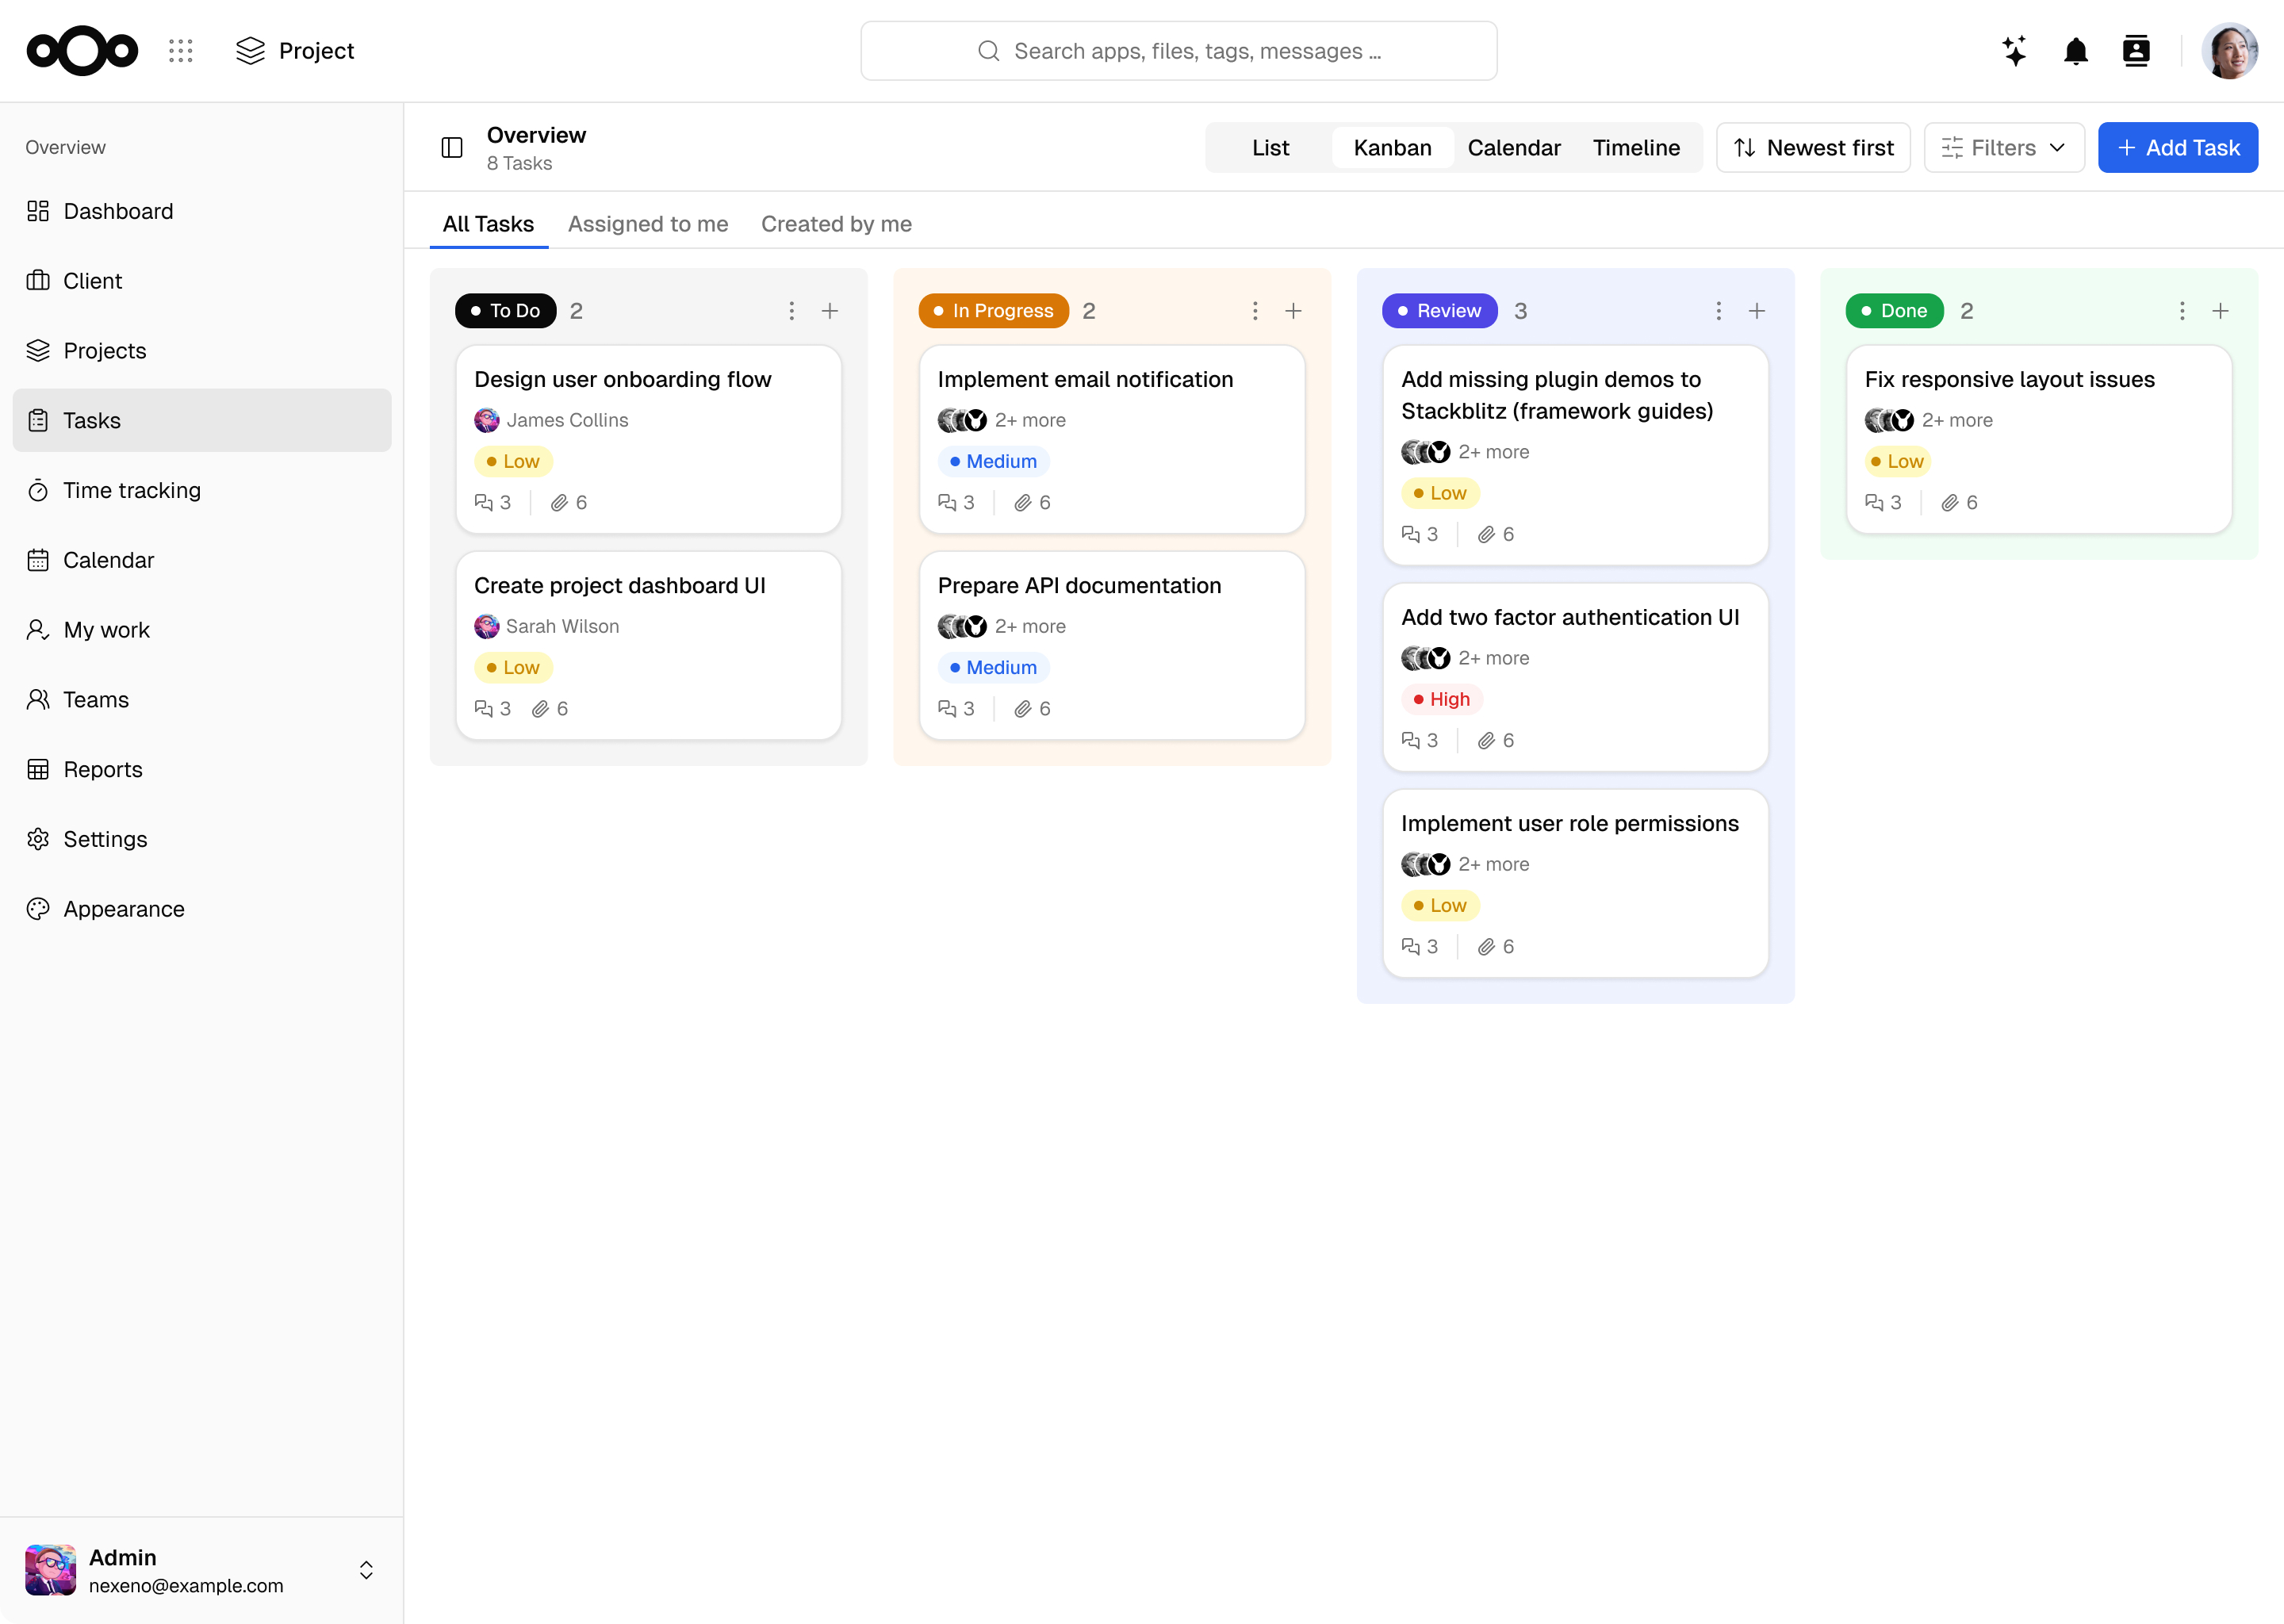Open the Prepare API documentation card
2284x1624 pixels.
click(1112, 645)
